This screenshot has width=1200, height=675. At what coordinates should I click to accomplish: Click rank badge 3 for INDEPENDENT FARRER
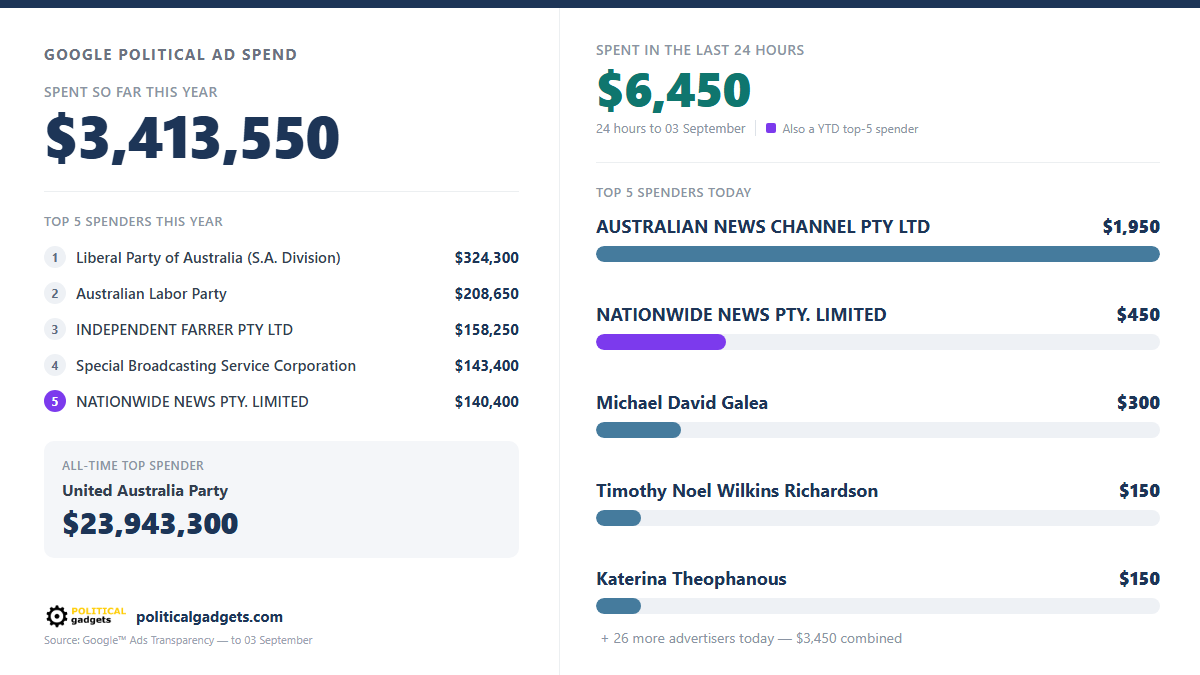pos(55,330)
